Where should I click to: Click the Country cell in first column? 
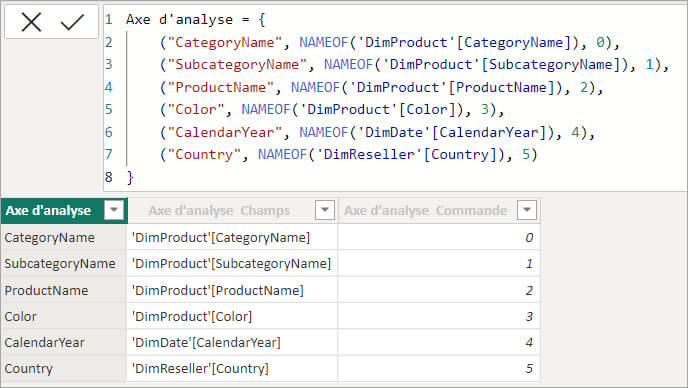(64, 368)
